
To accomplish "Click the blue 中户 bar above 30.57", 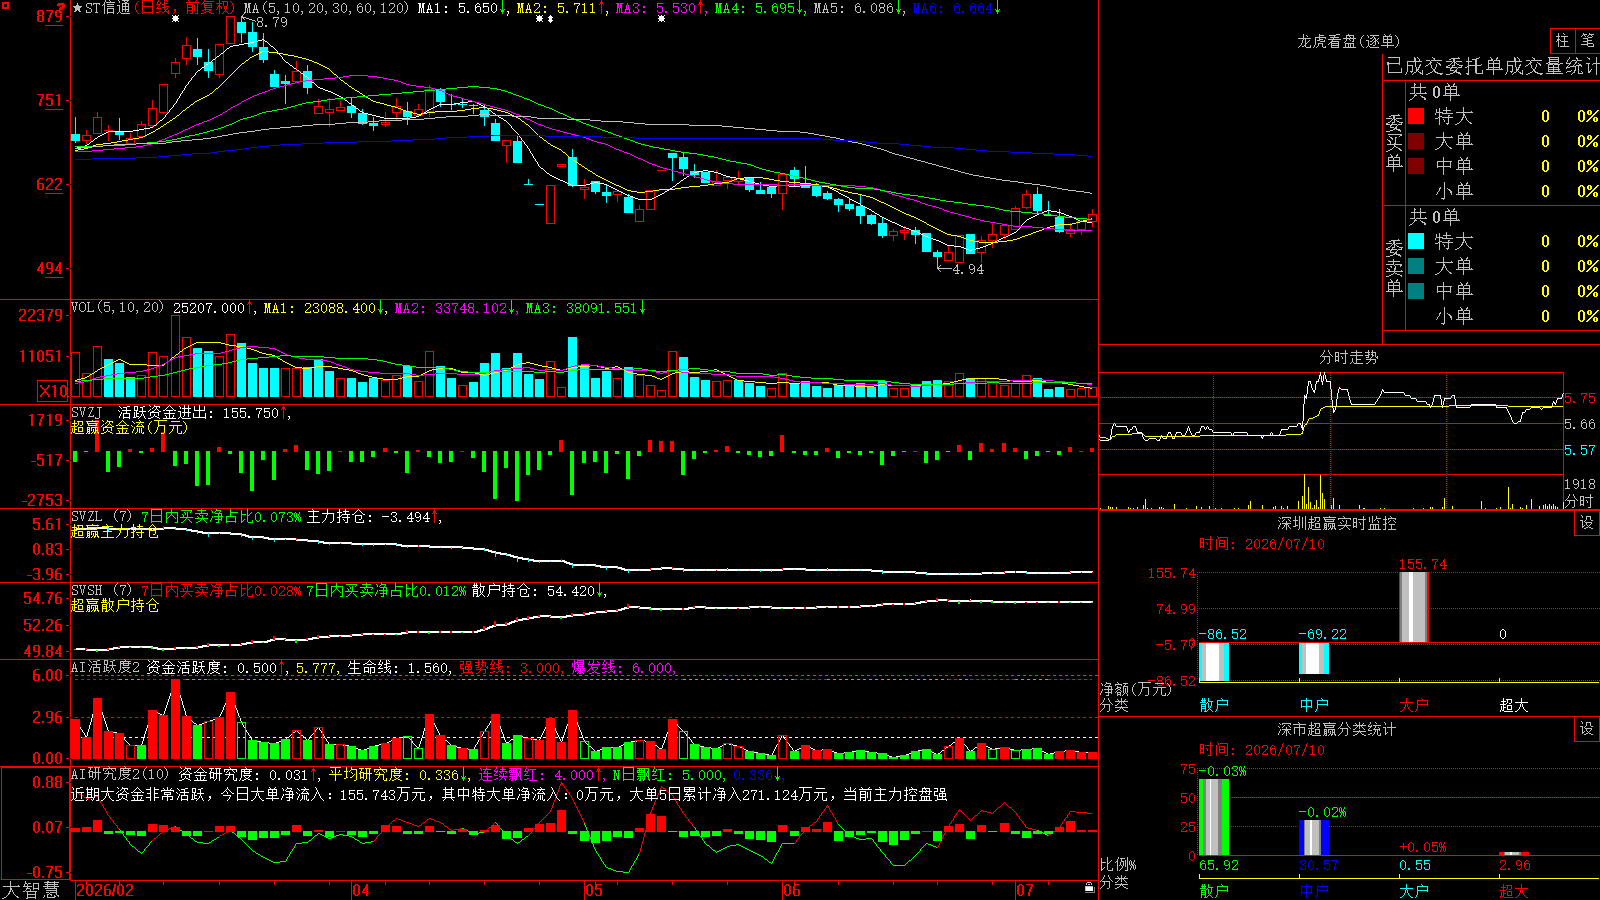I will [x=1313, y=838].
